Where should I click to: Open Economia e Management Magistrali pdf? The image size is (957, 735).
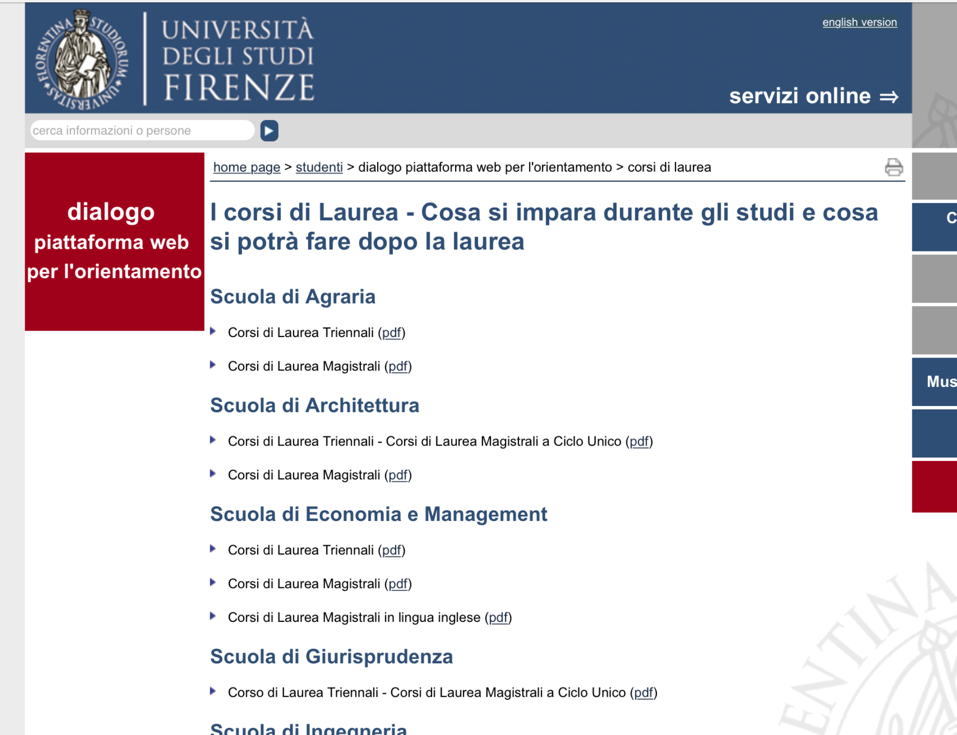point(398,584)
